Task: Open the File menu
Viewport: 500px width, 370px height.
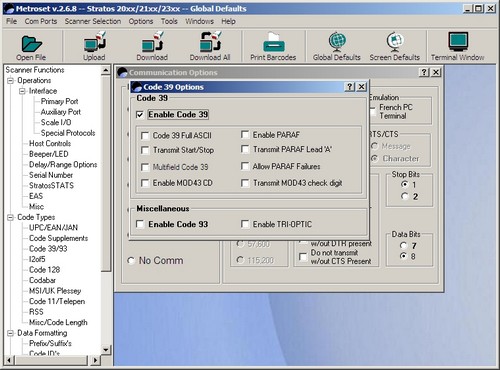Action: pyautogui.click(x=11, y=21)
